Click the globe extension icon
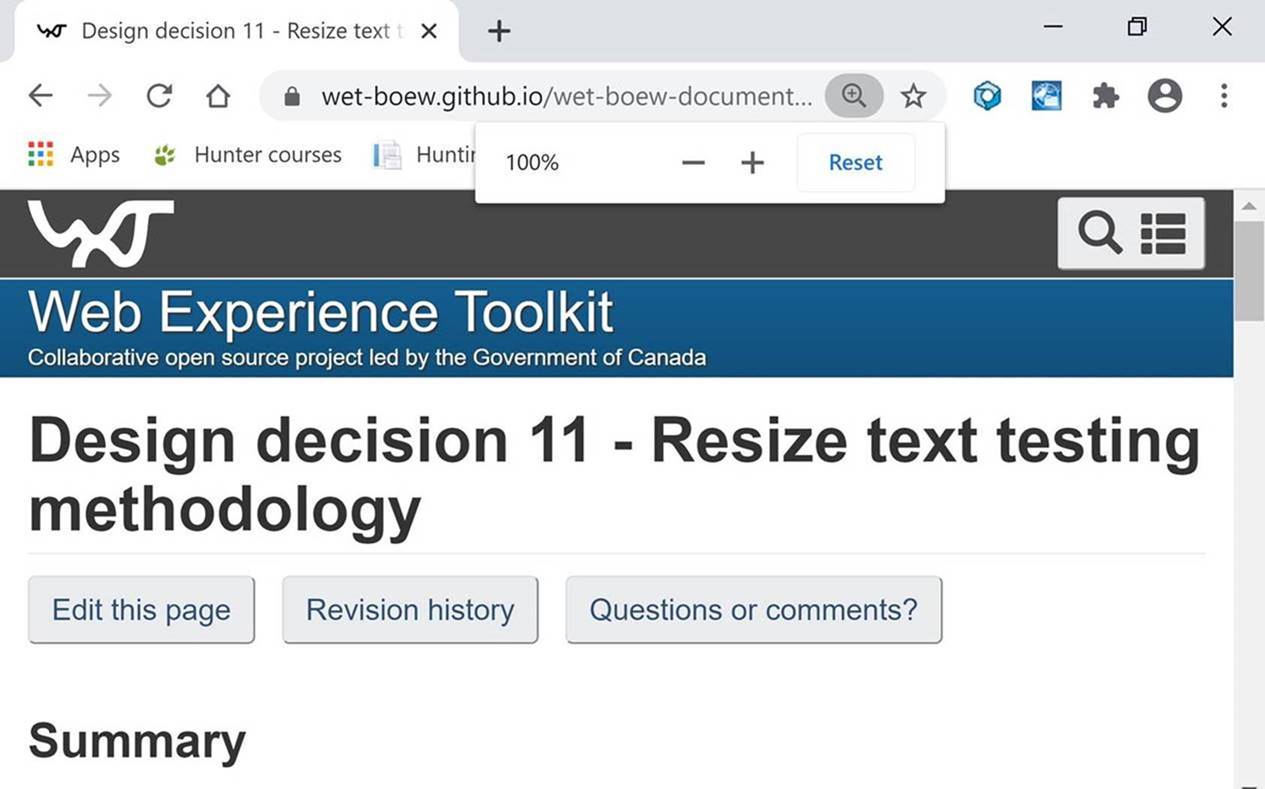This screenshot has width=1265, height=789. click(x=1046, y=96)
